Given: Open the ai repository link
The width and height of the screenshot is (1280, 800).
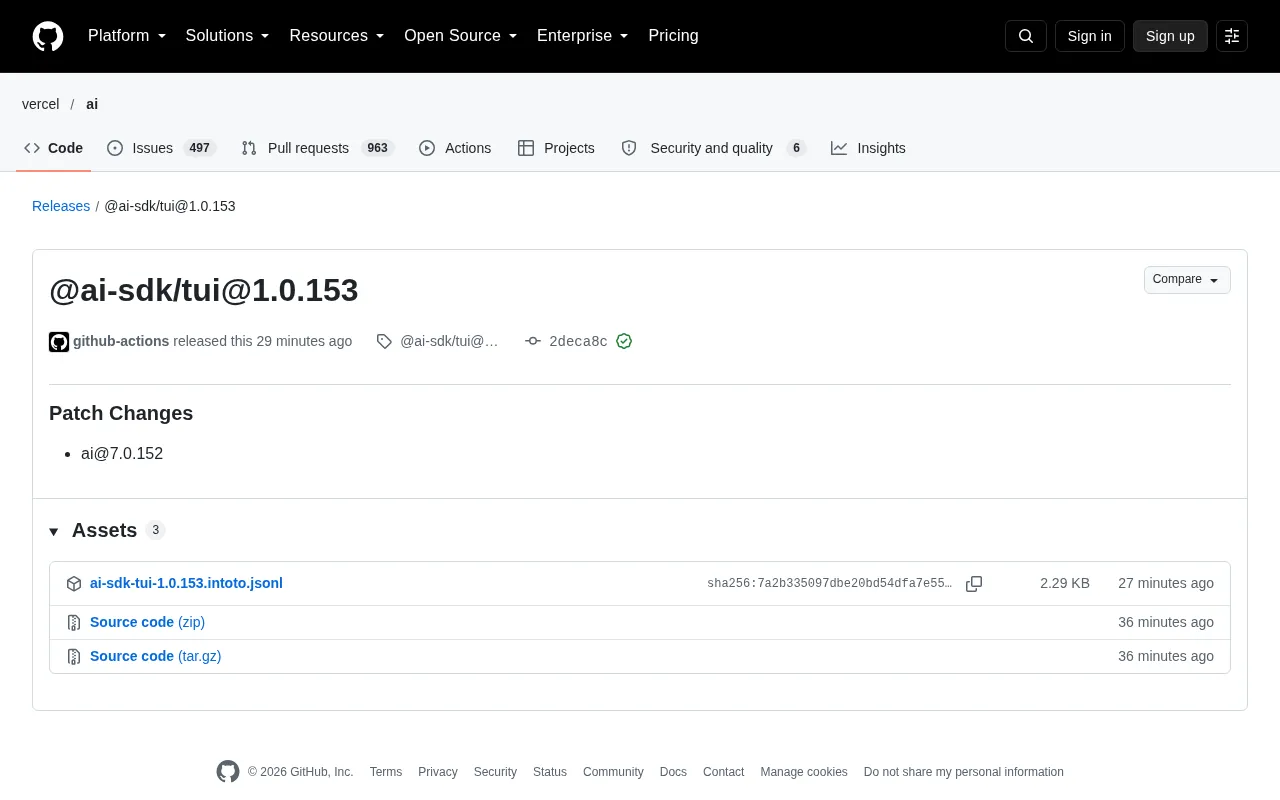Looking at the screenshot, I should [92, 104].
